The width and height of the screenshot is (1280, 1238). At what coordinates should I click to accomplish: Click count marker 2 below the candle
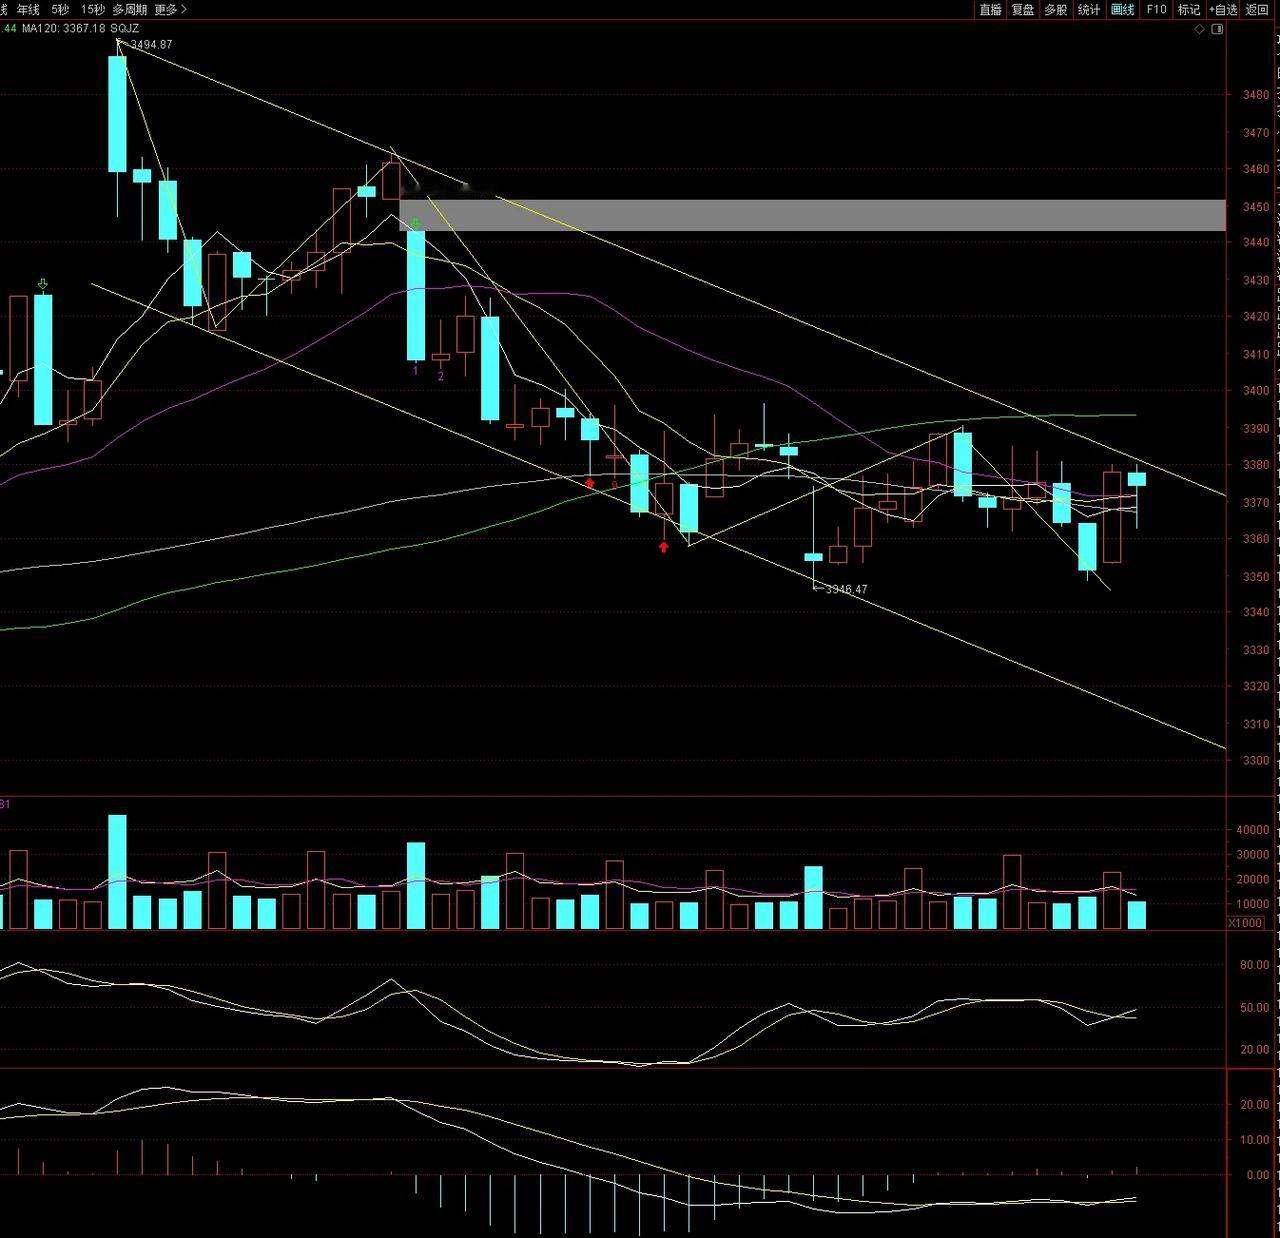point(441,377)
